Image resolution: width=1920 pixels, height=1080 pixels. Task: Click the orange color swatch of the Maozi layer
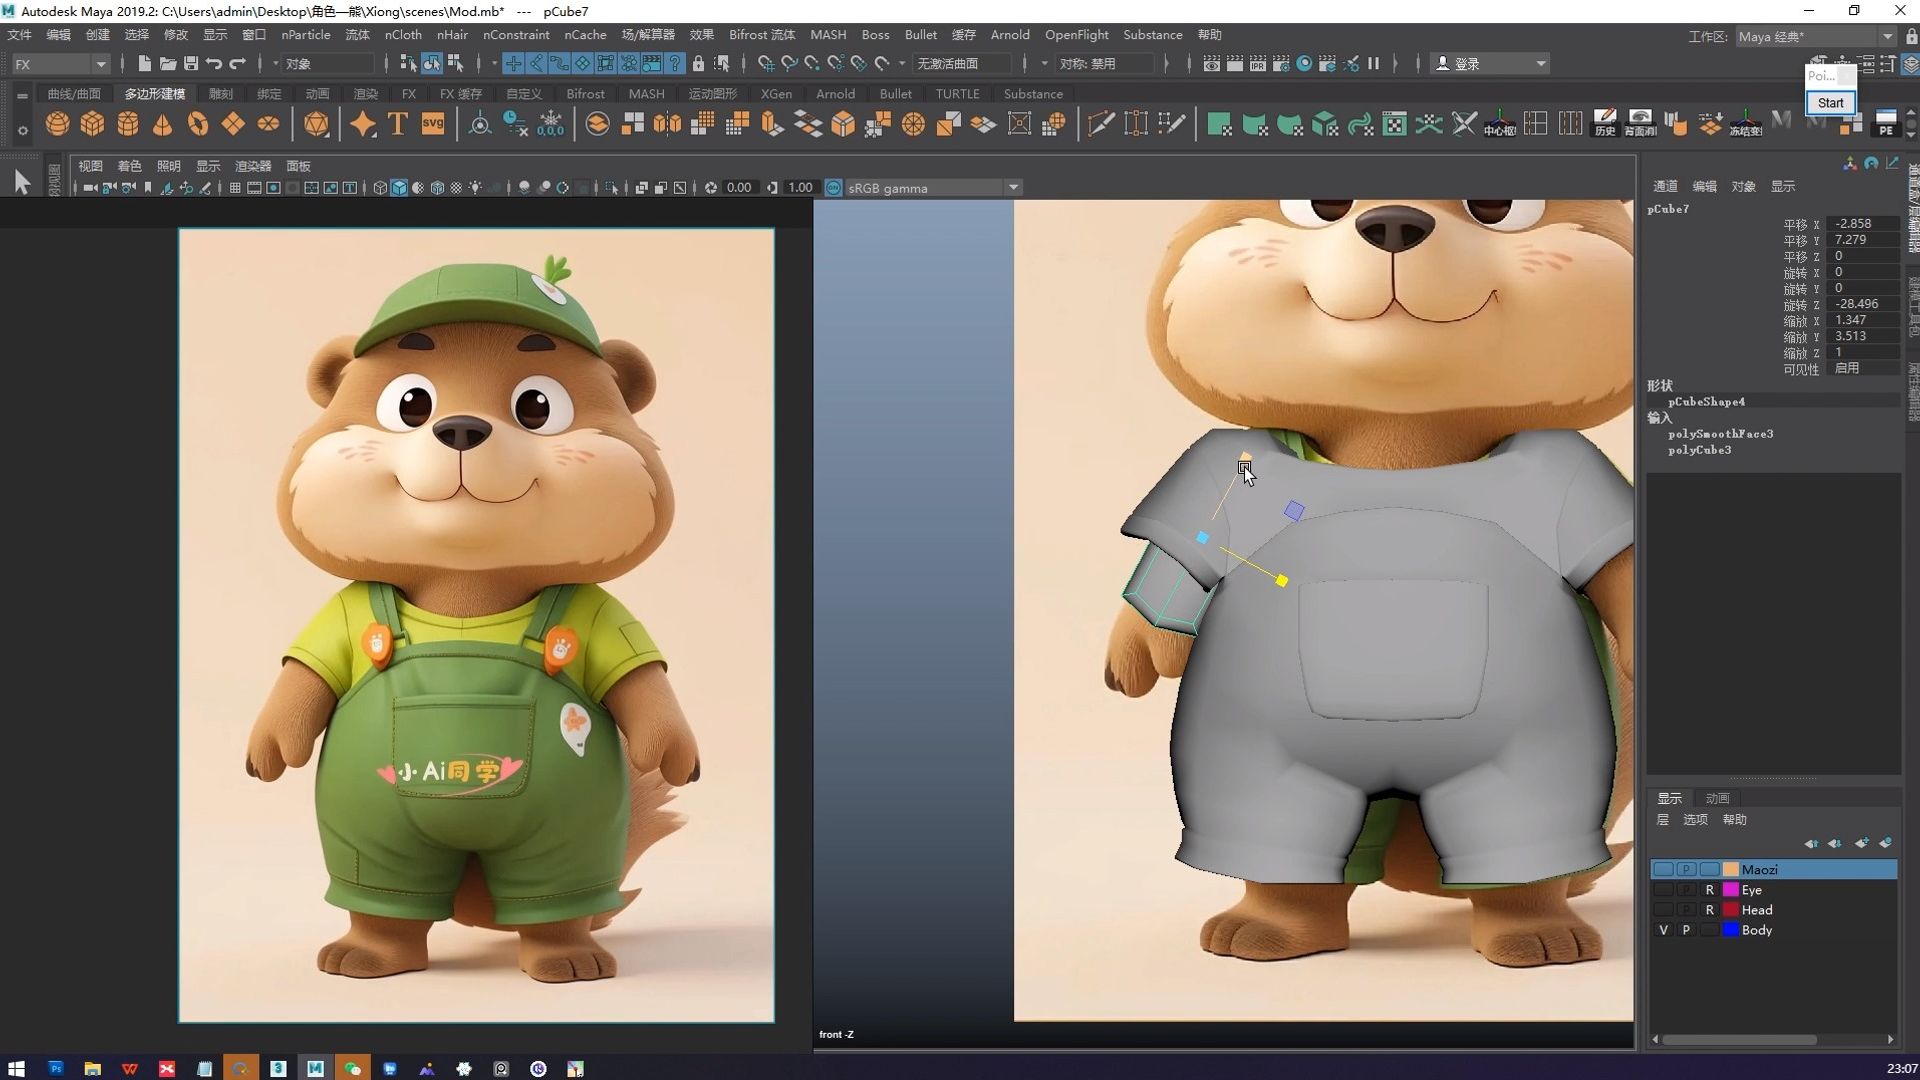coord(1731,870)
